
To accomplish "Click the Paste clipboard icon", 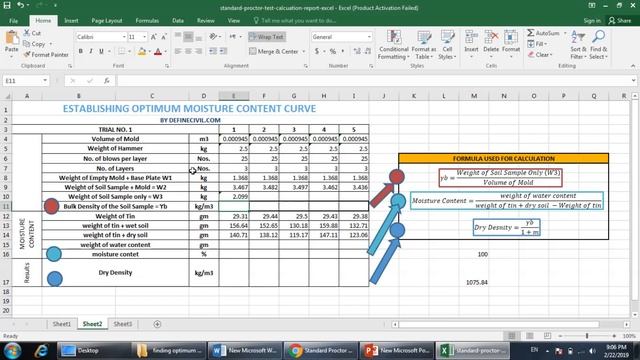I will tap(11, 38).
